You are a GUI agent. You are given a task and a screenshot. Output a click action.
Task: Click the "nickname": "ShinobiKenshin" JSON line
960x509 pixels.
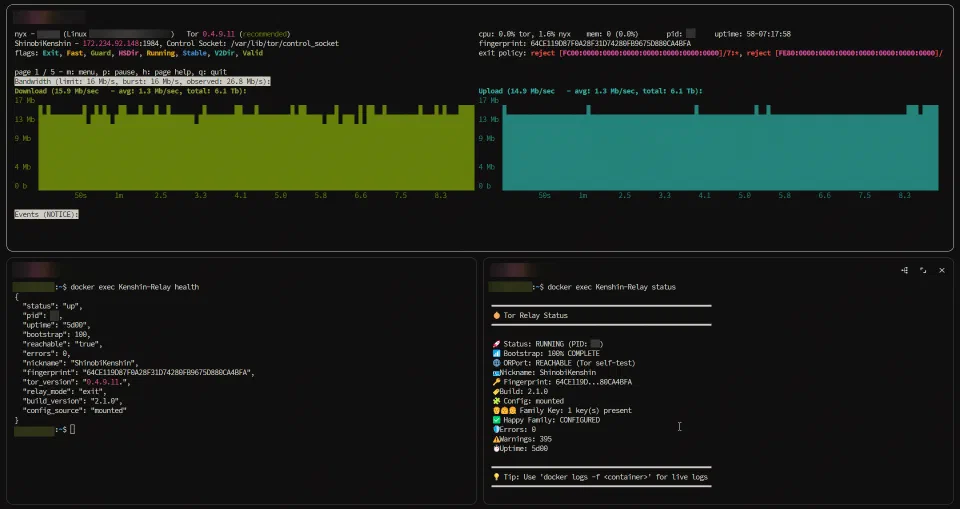point(80,363)
